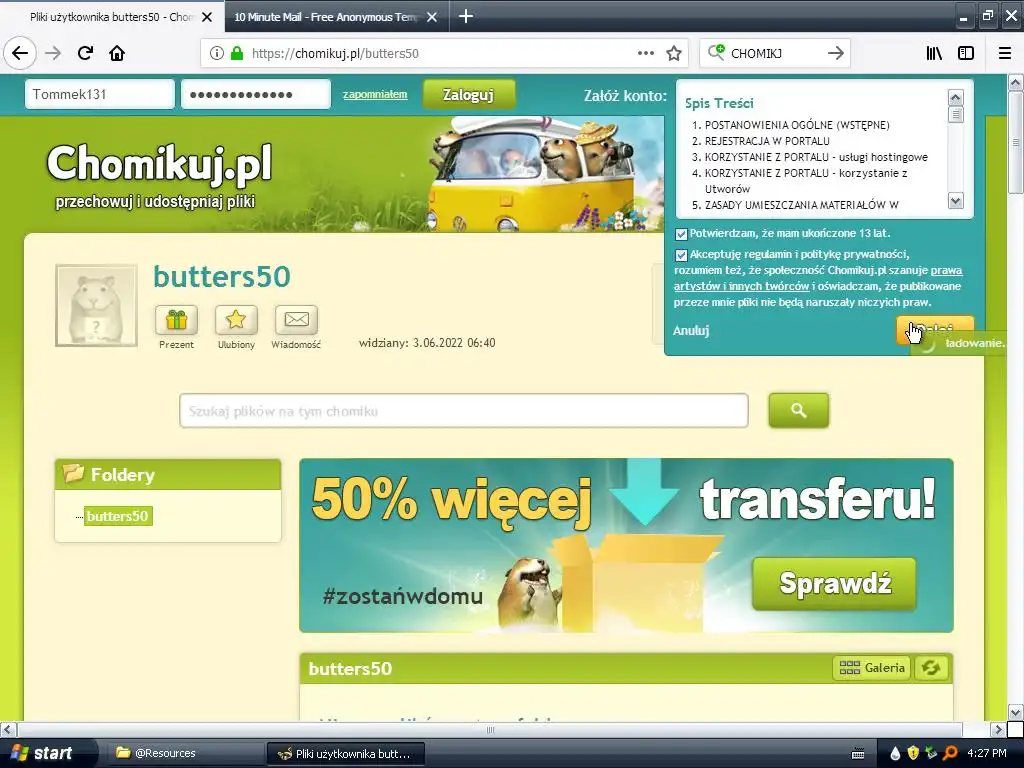Open the browser home page icon

tap(117, 53)
